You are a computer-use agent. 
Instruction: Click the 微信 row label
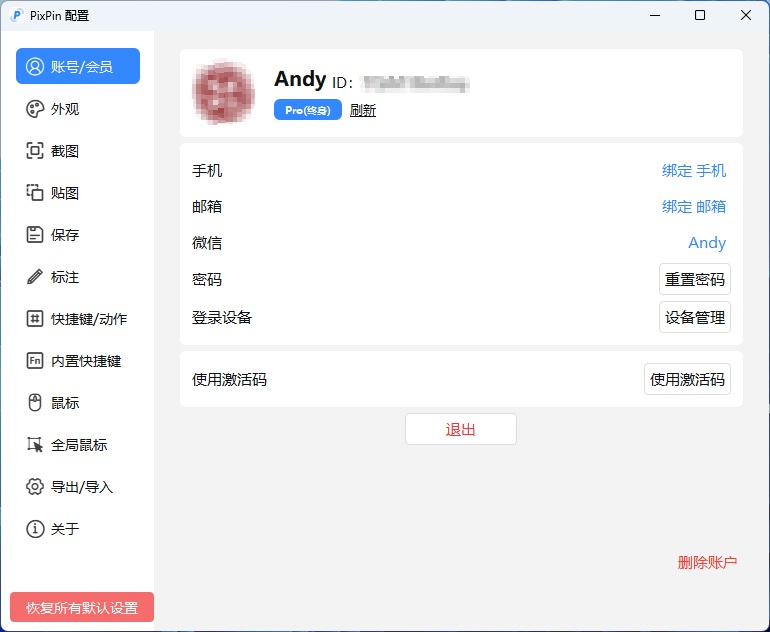pyautogui.click(x=207, y=243)
